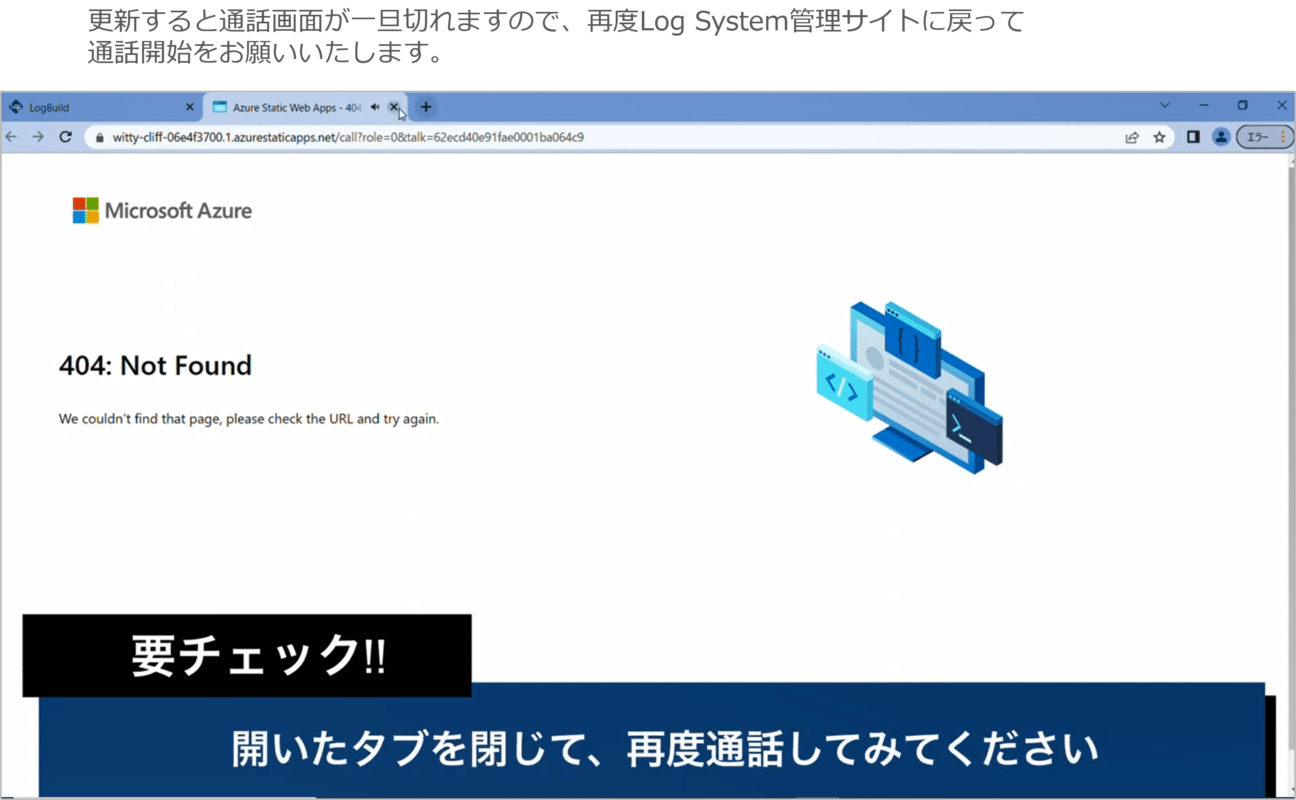Restore down the browser window

coord(1243,105)
